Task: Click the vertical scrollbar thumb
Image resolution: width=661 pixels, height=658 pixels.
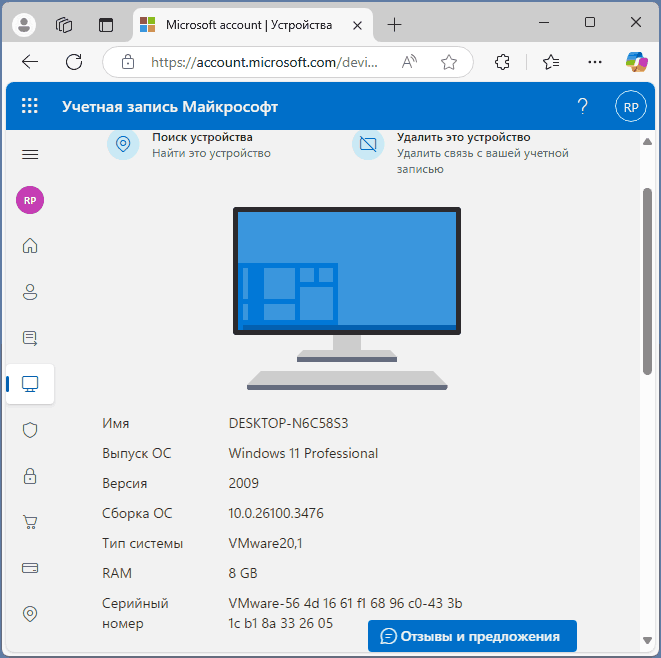Action: [x=648, y=281]
